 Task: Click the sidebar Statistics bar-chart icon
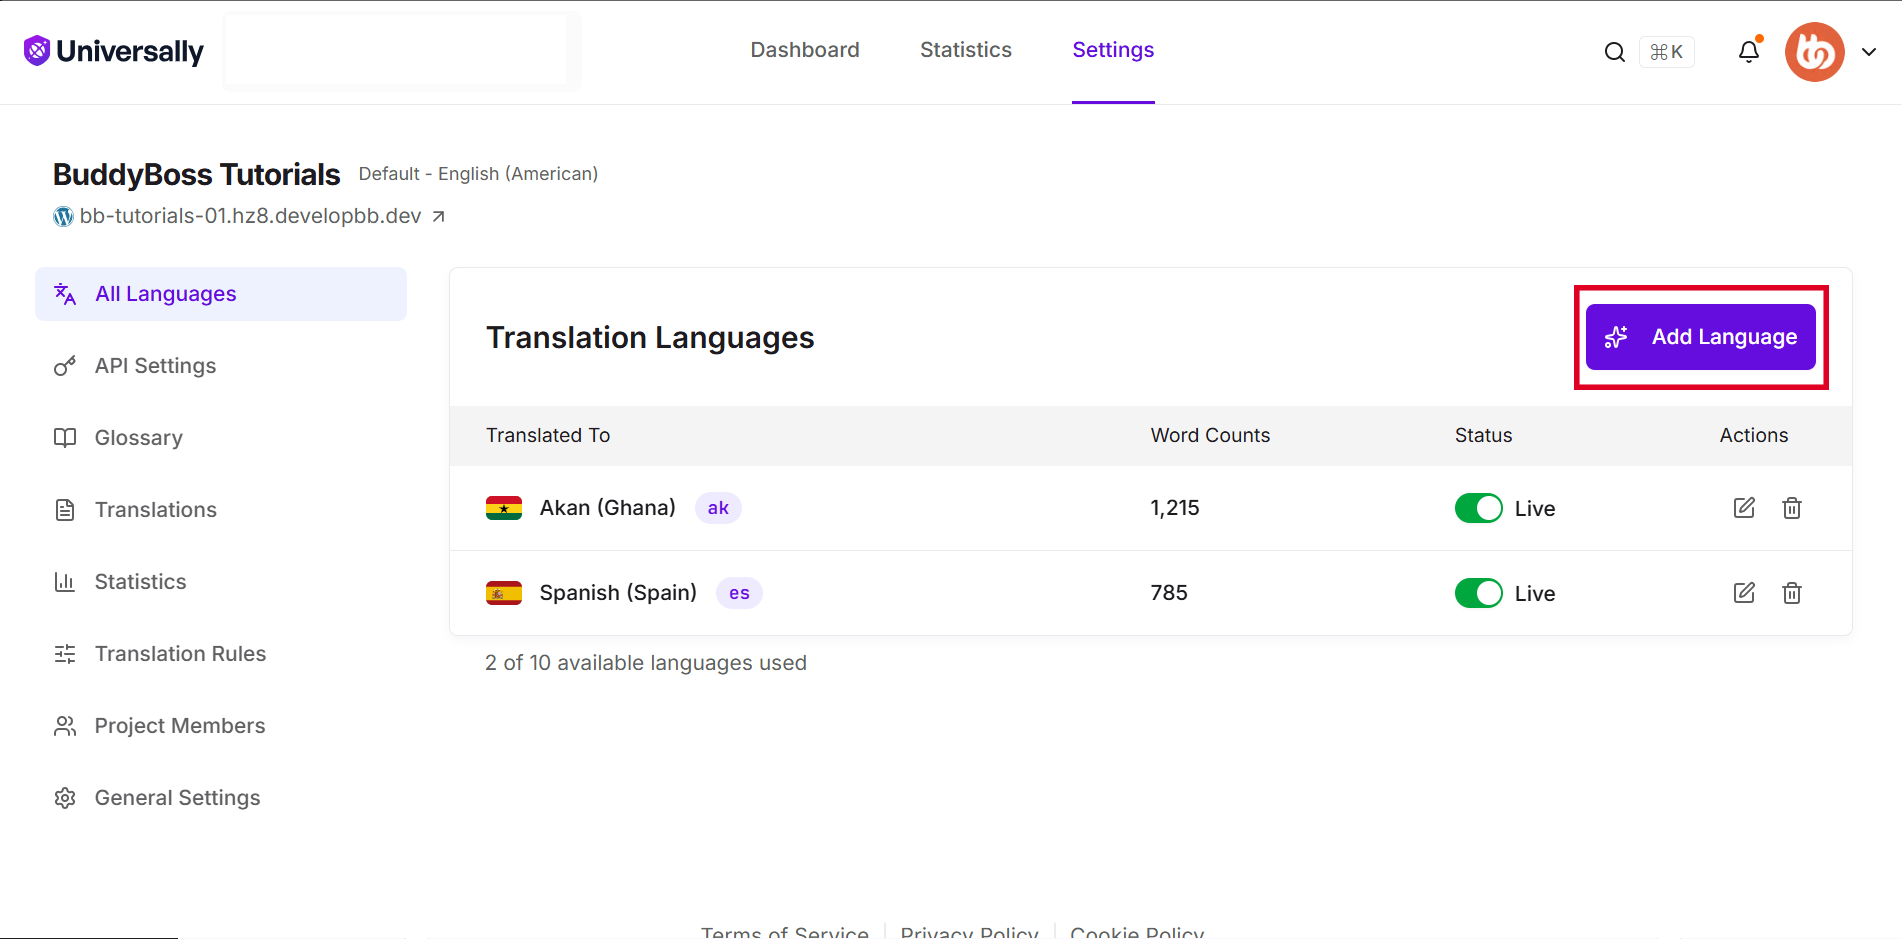coord(65,582)
